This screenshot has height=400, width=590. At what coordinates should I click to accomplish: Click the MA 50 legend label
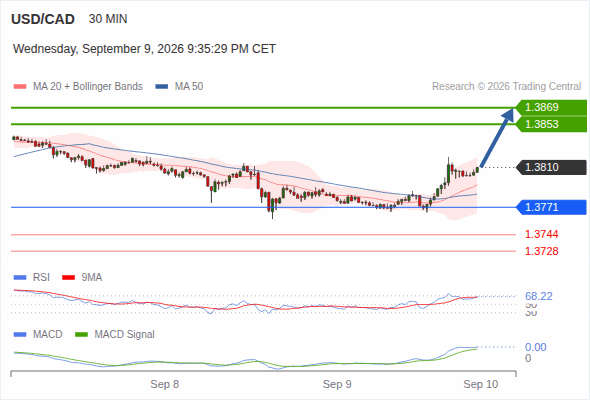(x=189, y=87)
